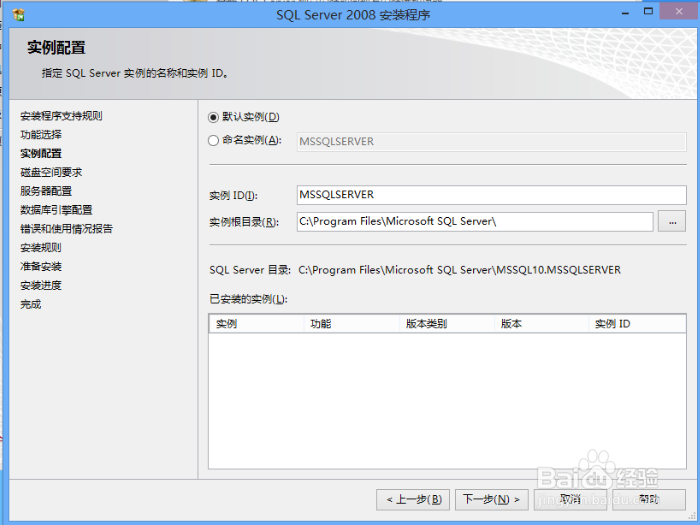
Task: Click the SQL Server setup title bar icon
Action: tap(19, 15)
